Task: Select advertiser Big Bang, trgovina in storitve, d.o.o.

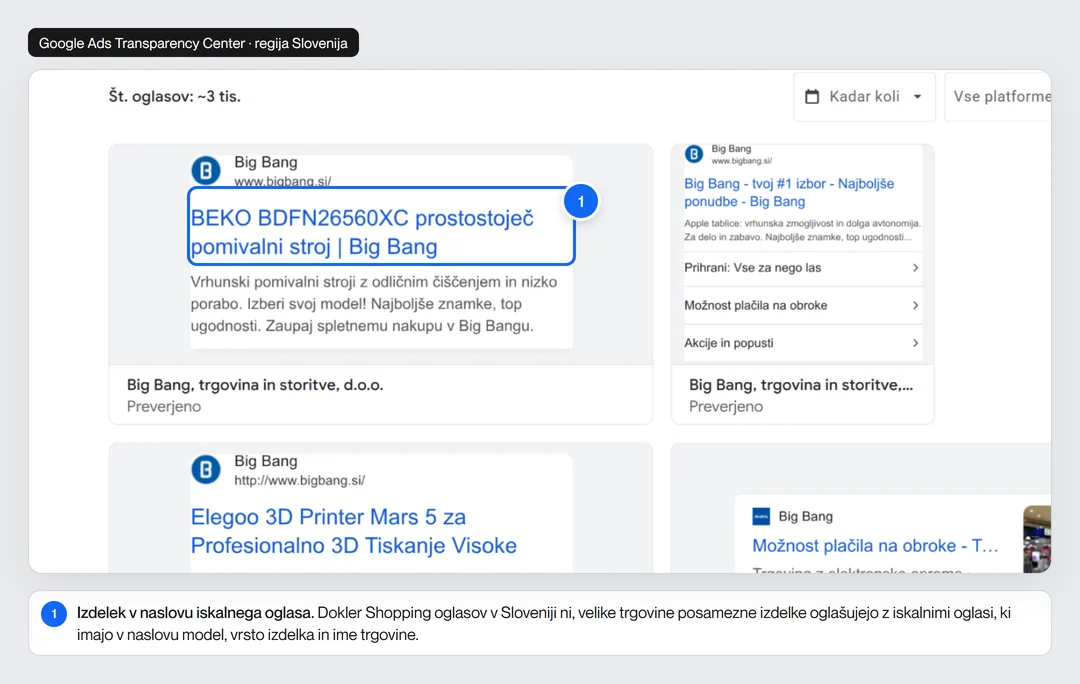Action: 255,385
